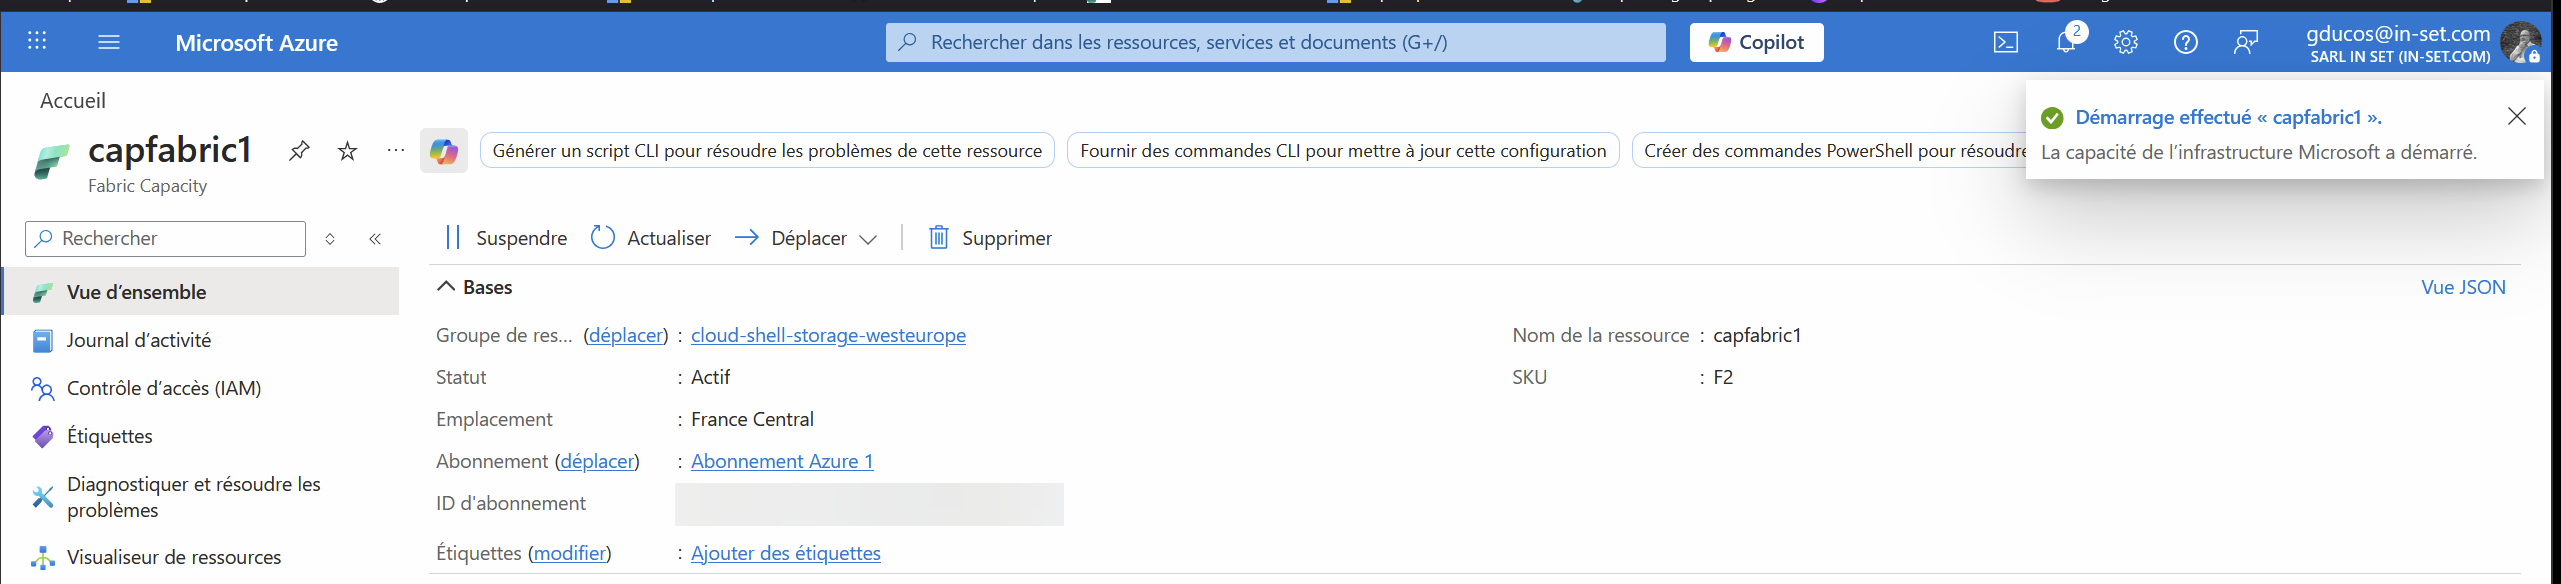Open the Cloud Shell terminal icon

(2005, 42)
